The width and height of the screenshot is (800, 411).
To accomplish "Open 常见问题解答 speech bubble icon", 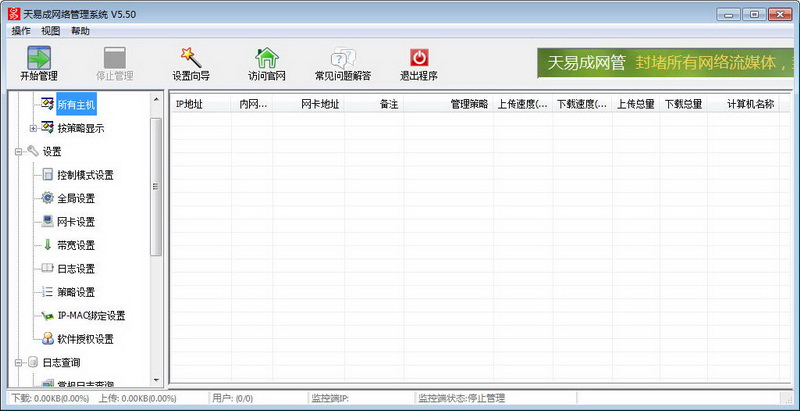I will 343,58.
